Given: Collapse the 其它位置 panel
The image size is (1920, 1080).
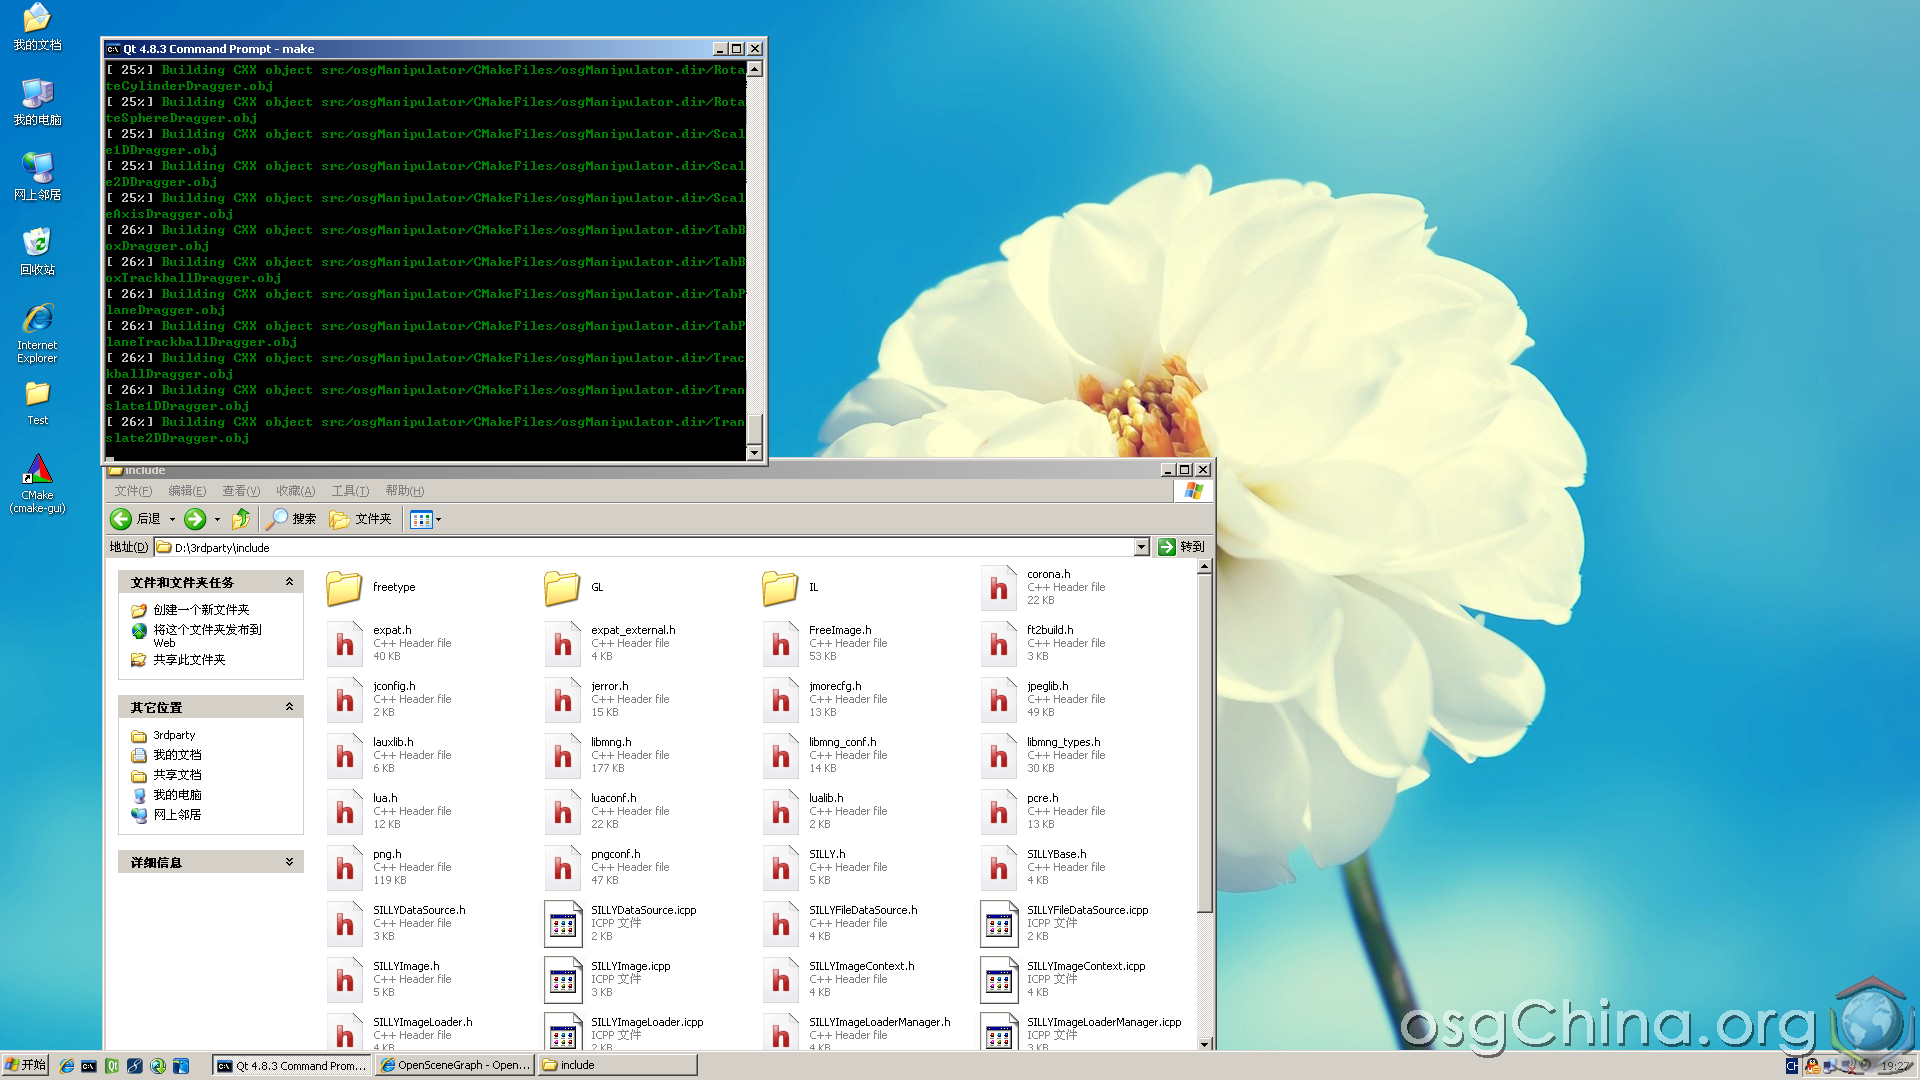Looking at the screenshot, I should [x=289, y=707].
